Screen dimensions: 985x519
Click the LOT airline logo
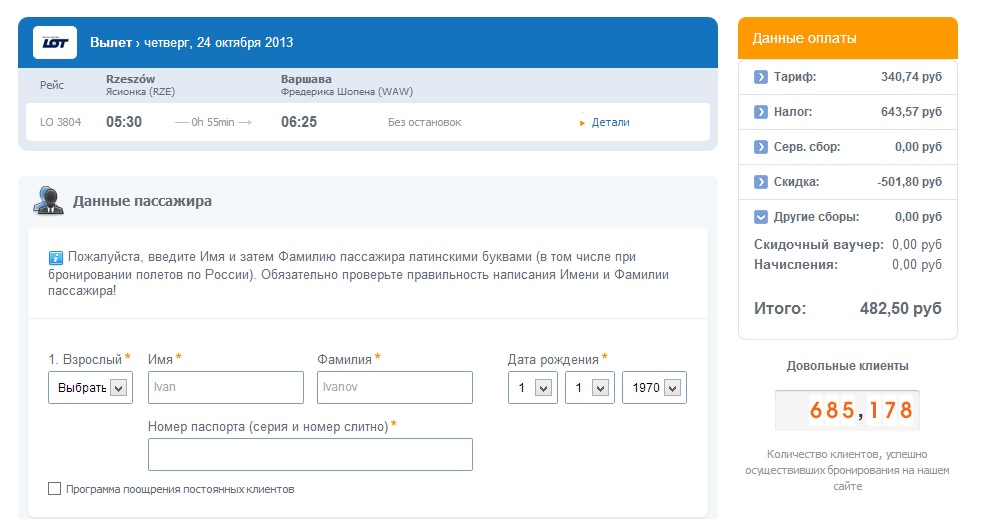55,42
